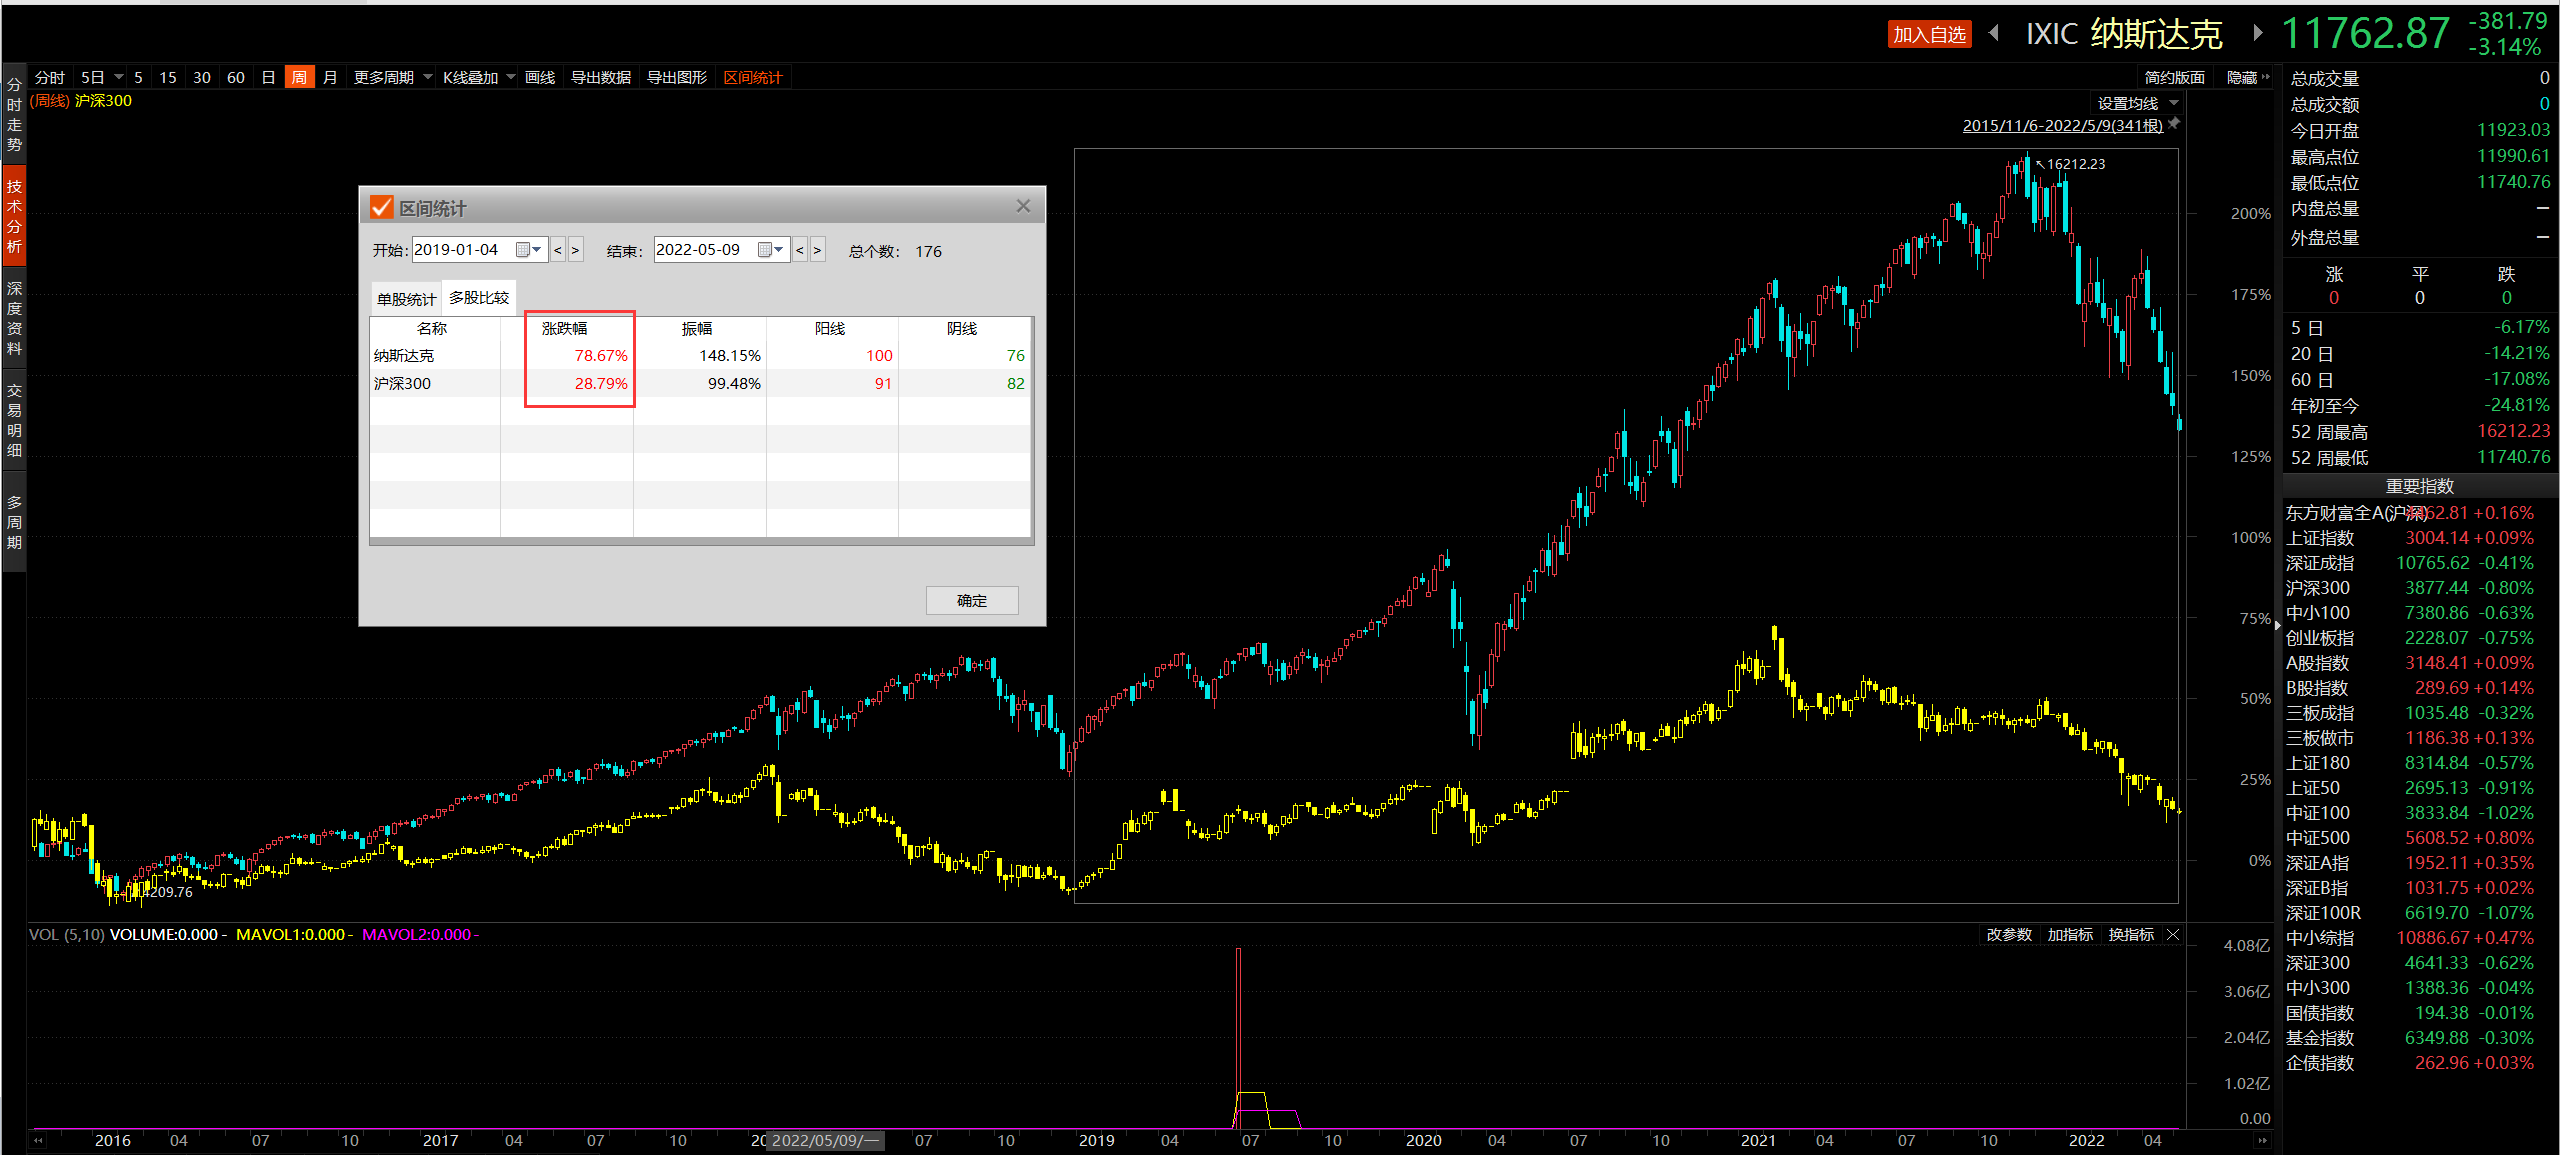Expand K线叠加 dropdown arrow
2560x1155 pixels.
[x=510, y=77]
